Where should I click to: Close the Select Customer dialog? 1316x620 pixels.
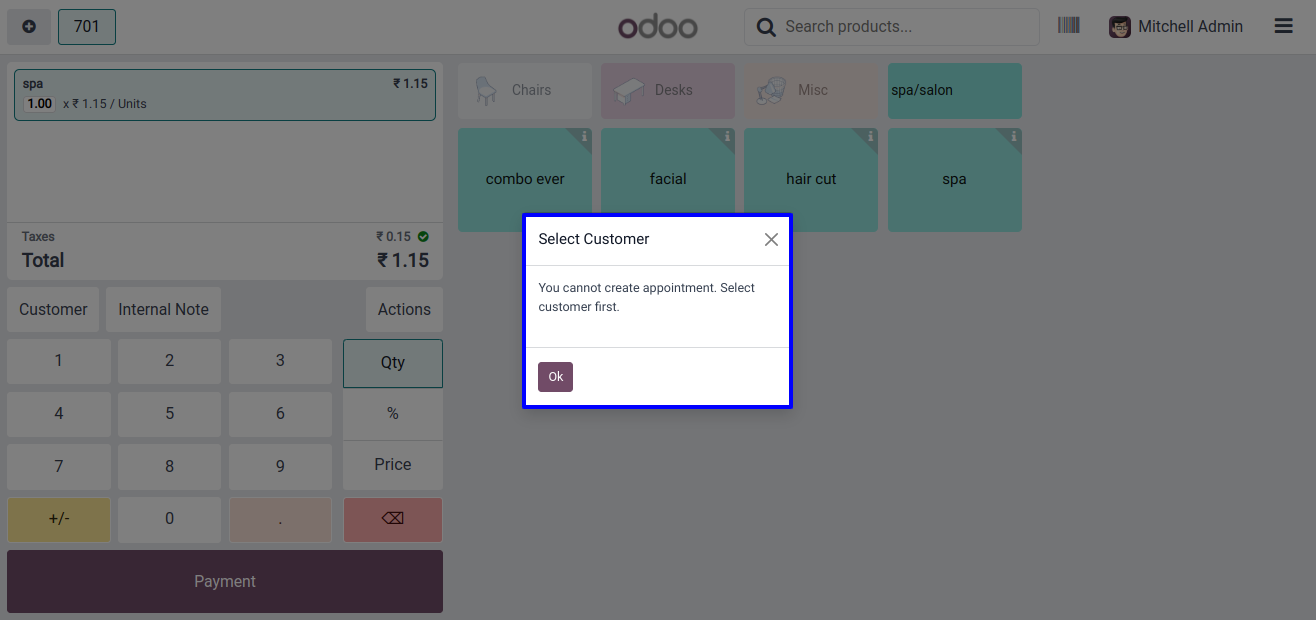pyautogui.click(x=771, y=239)
